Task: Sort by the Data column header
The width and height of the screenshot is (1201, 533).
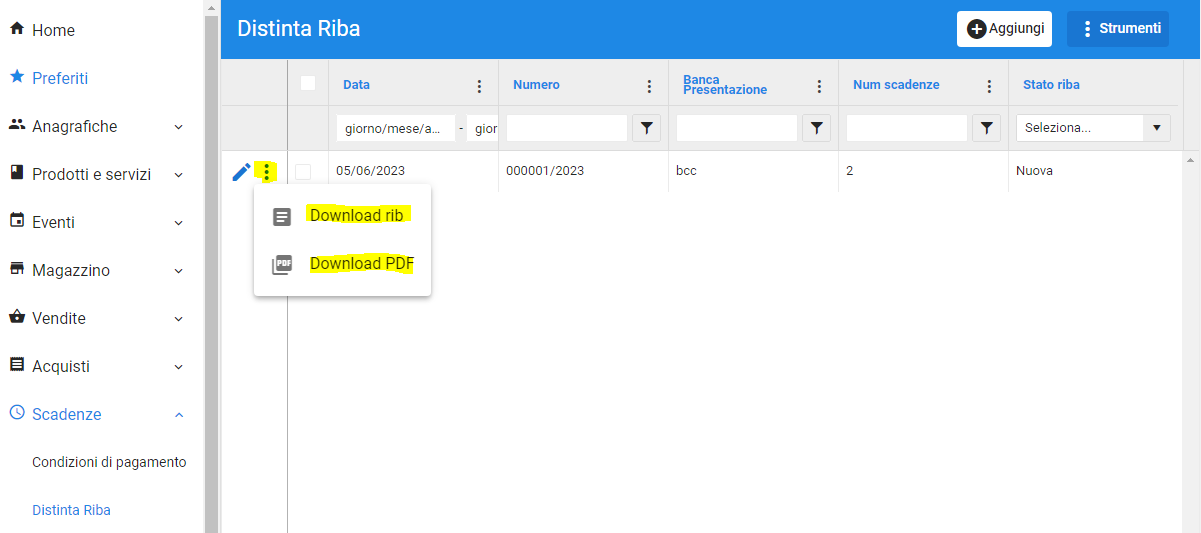Action: pyautogui.click(x=356, y=85)
